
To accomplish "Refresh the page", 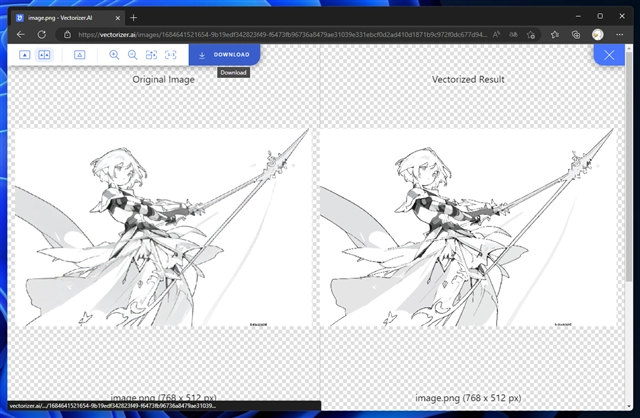I will pyautogui.click(x=42, y=35).
